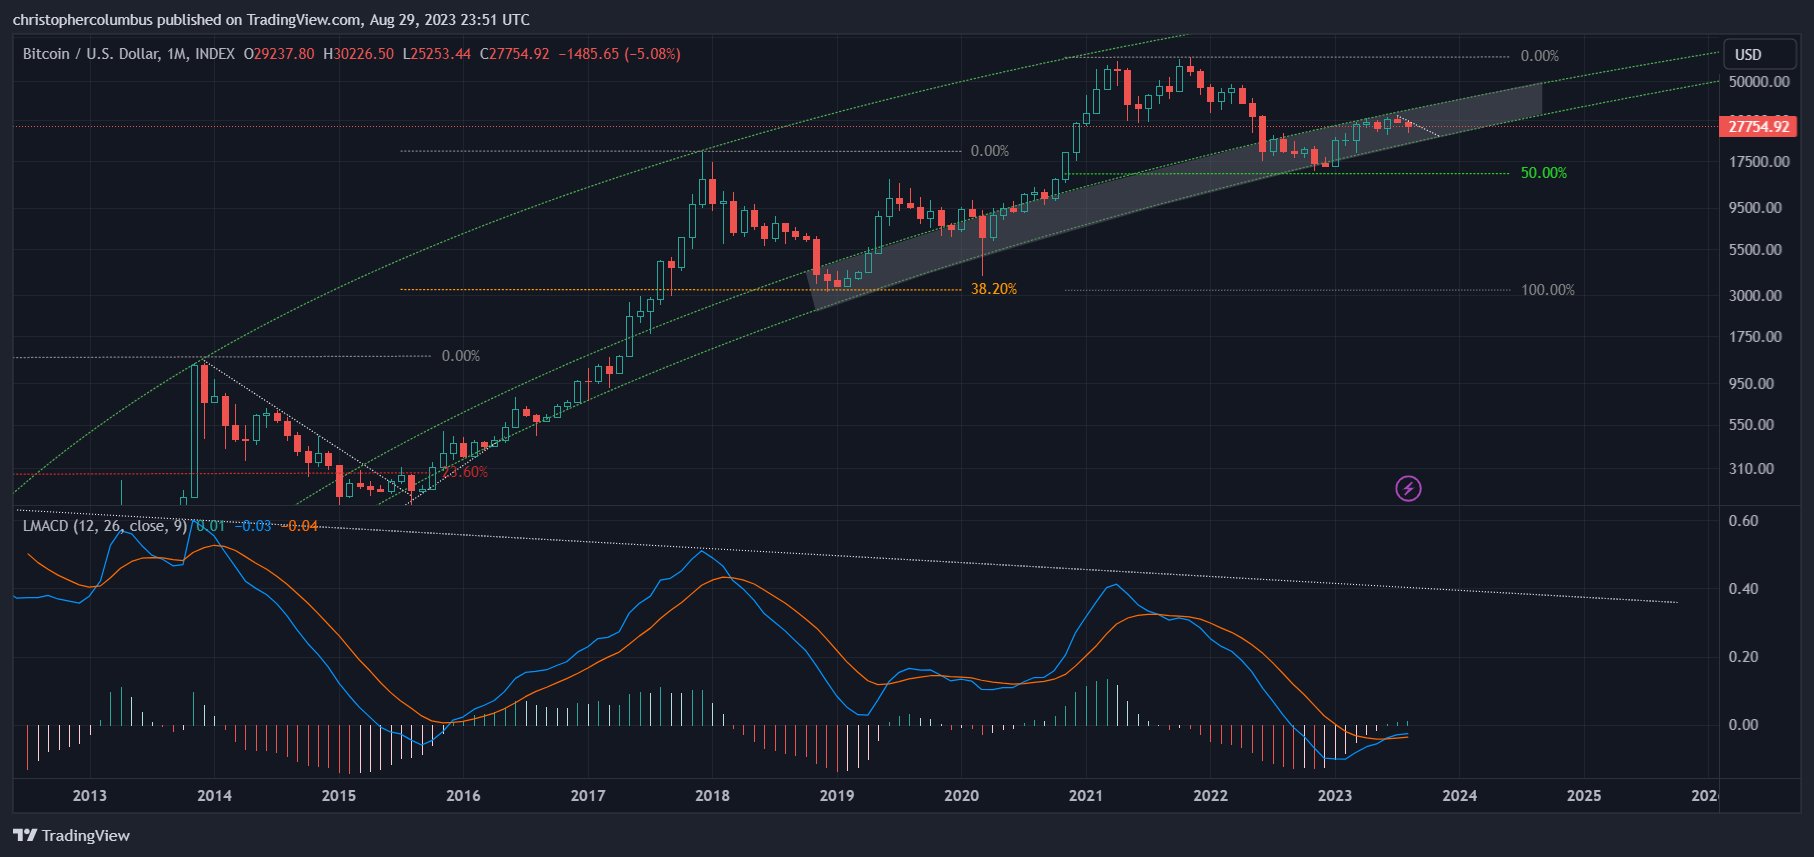This screenshot has height=857, width=1814.
Task: Click the 2019 label on time axis
Action: [x=837, y=796]
